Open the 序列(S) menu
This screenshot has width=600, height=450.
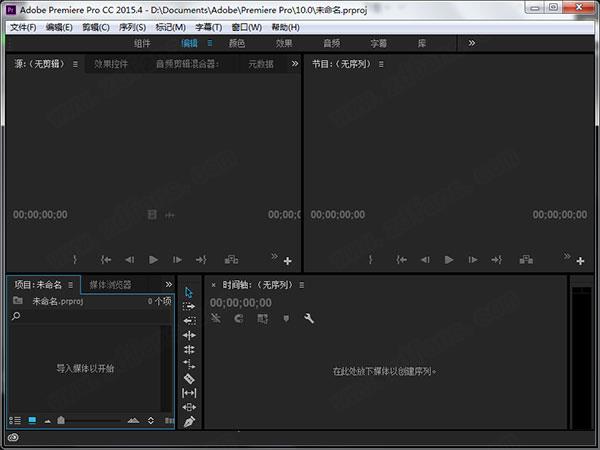click(132, 28)
